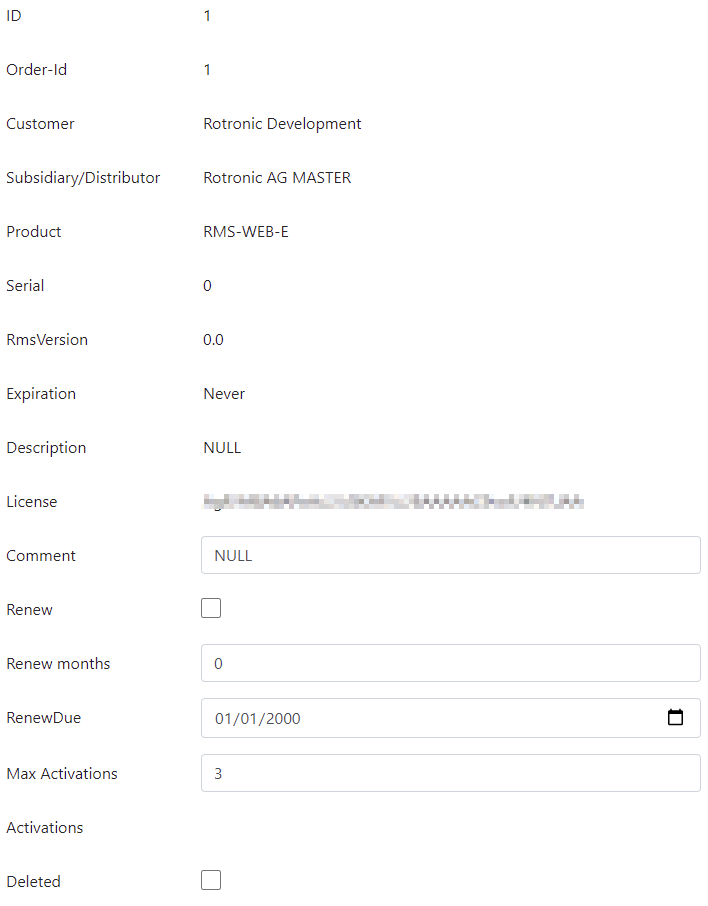708x906 pixels.
Task: Tick the Deleted checkbox
Action: click(211, 880)
